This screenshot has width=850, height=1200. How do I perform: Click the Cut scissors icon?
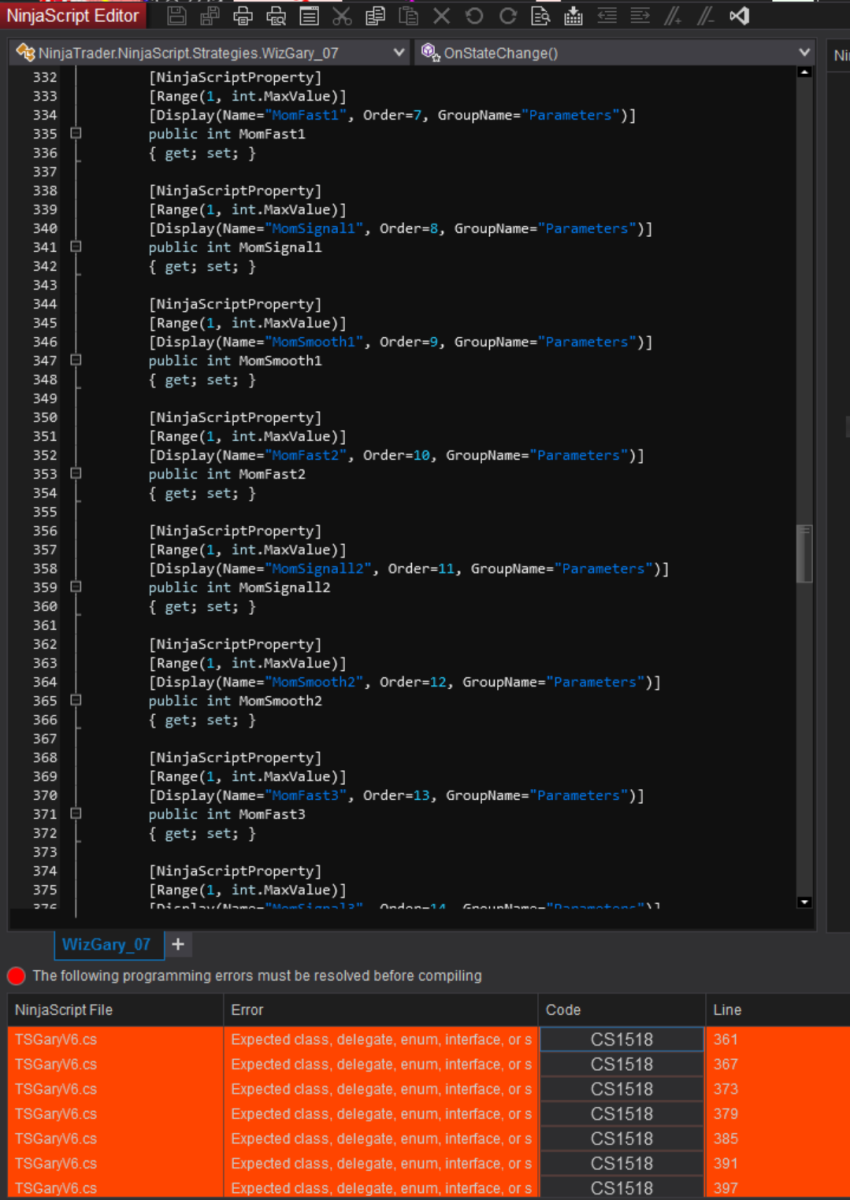tap(342, 15)
